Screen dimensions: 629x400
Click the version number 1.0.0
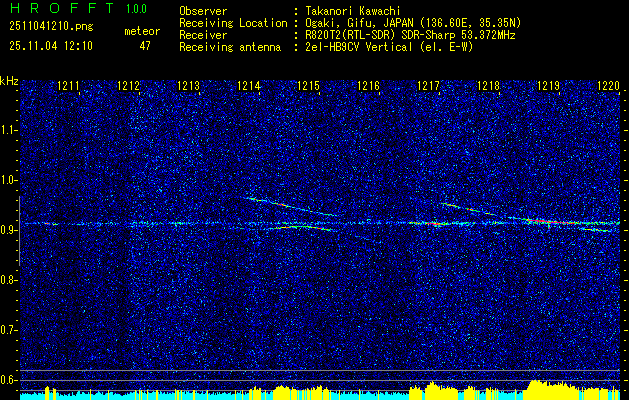tap(136, 9)
